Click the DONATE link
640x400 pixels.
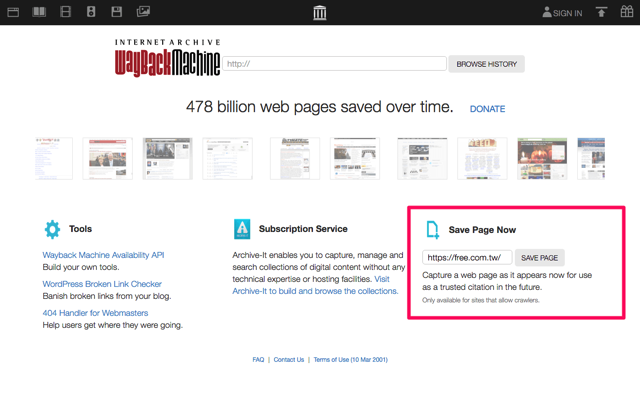coord(487,109)
